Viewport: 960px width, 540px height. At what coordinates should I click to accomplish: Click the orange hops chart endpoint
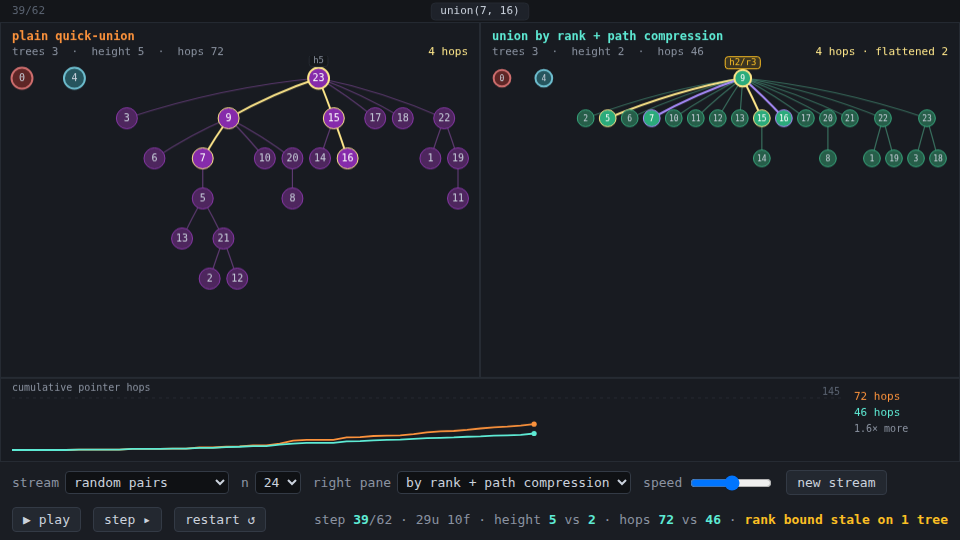(x=534, y=424)
